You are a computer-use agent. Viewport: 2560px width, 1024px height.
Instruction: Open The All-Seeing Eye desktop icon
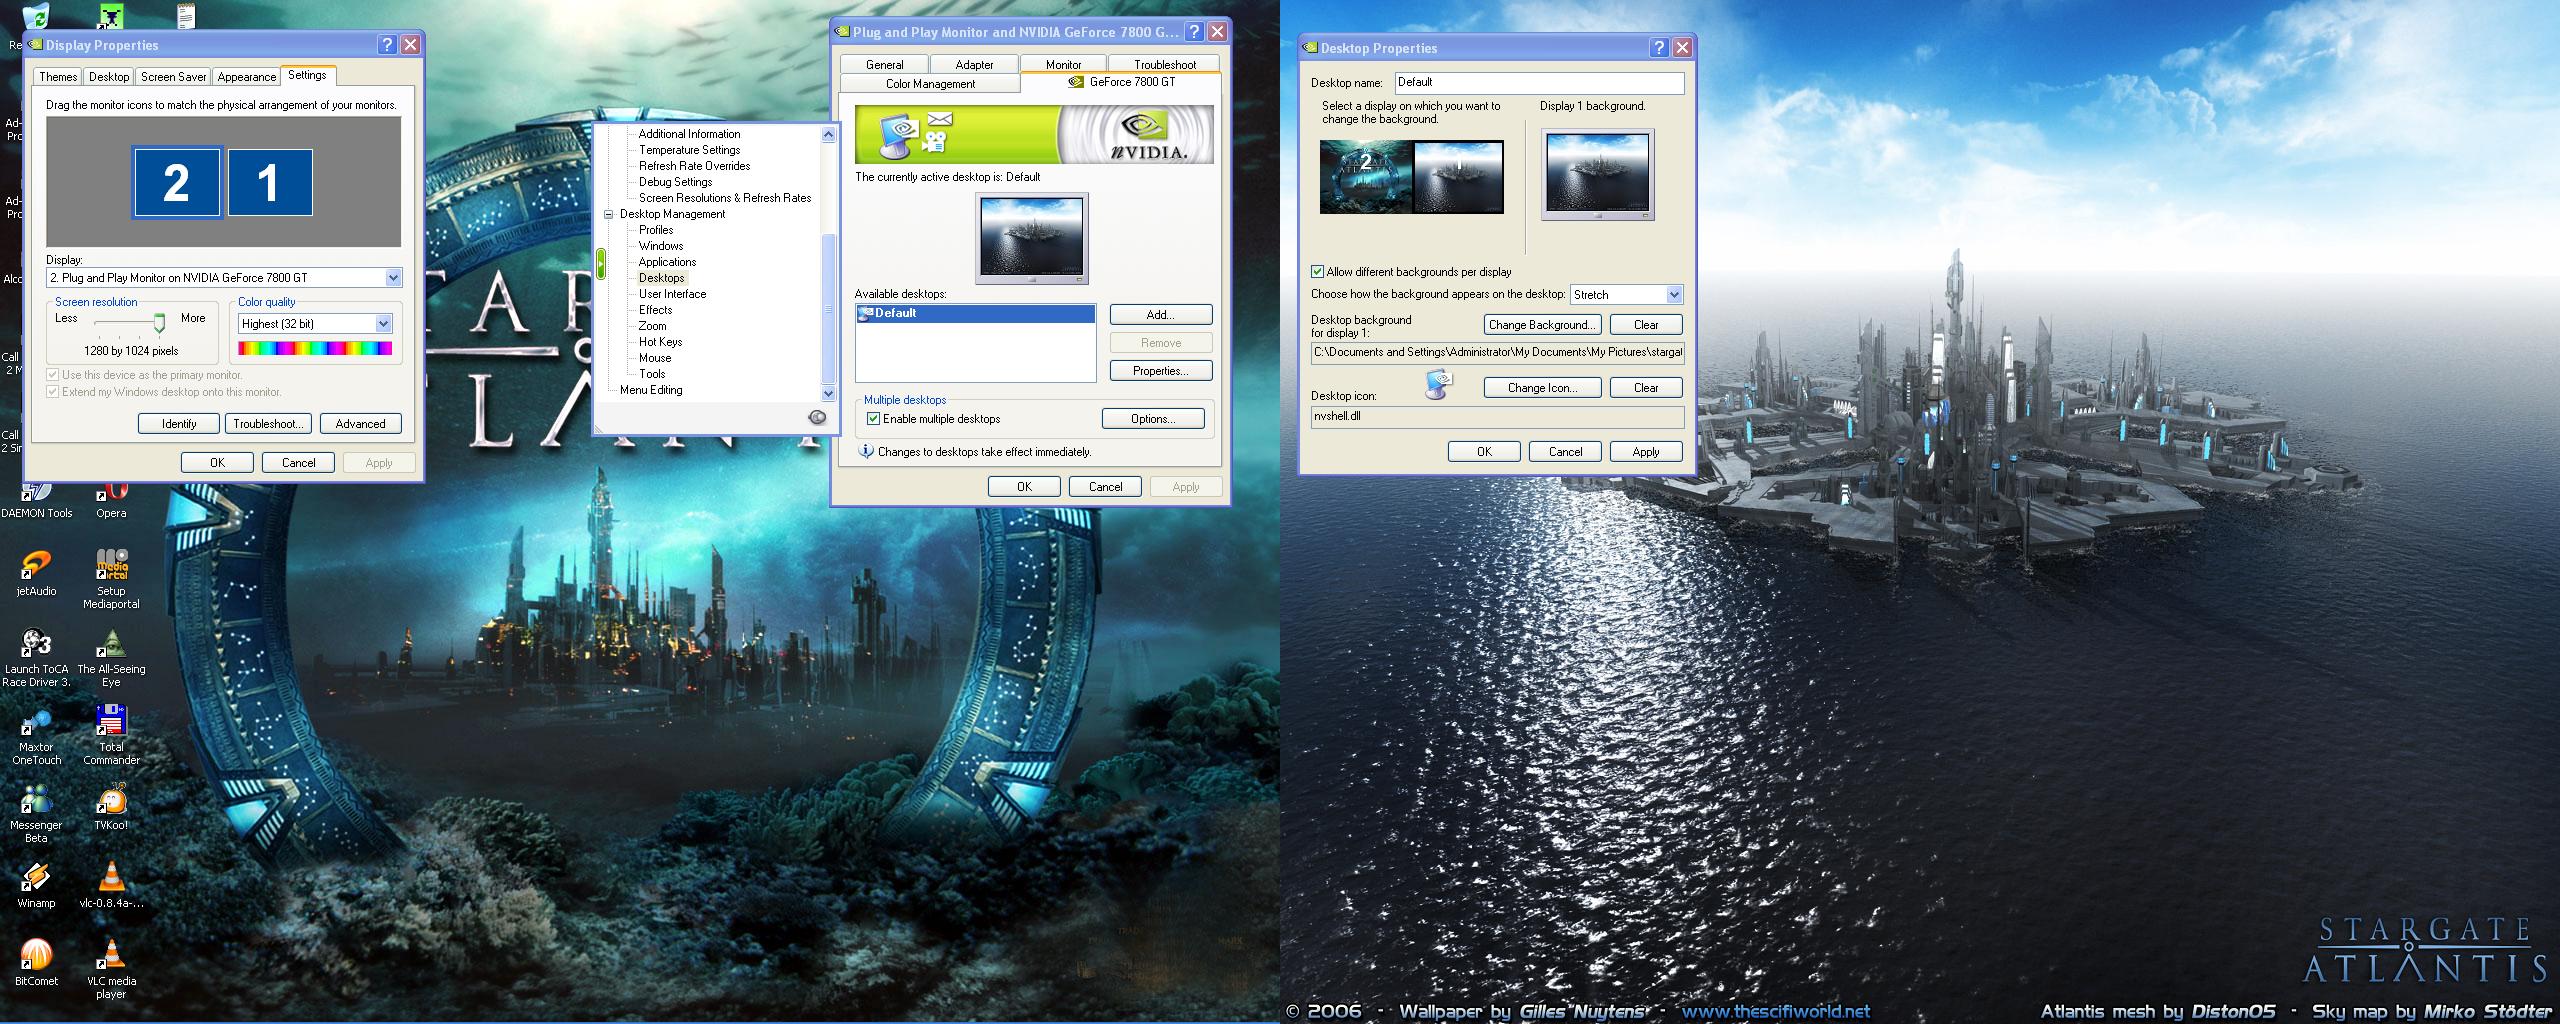tap(111, 657)
